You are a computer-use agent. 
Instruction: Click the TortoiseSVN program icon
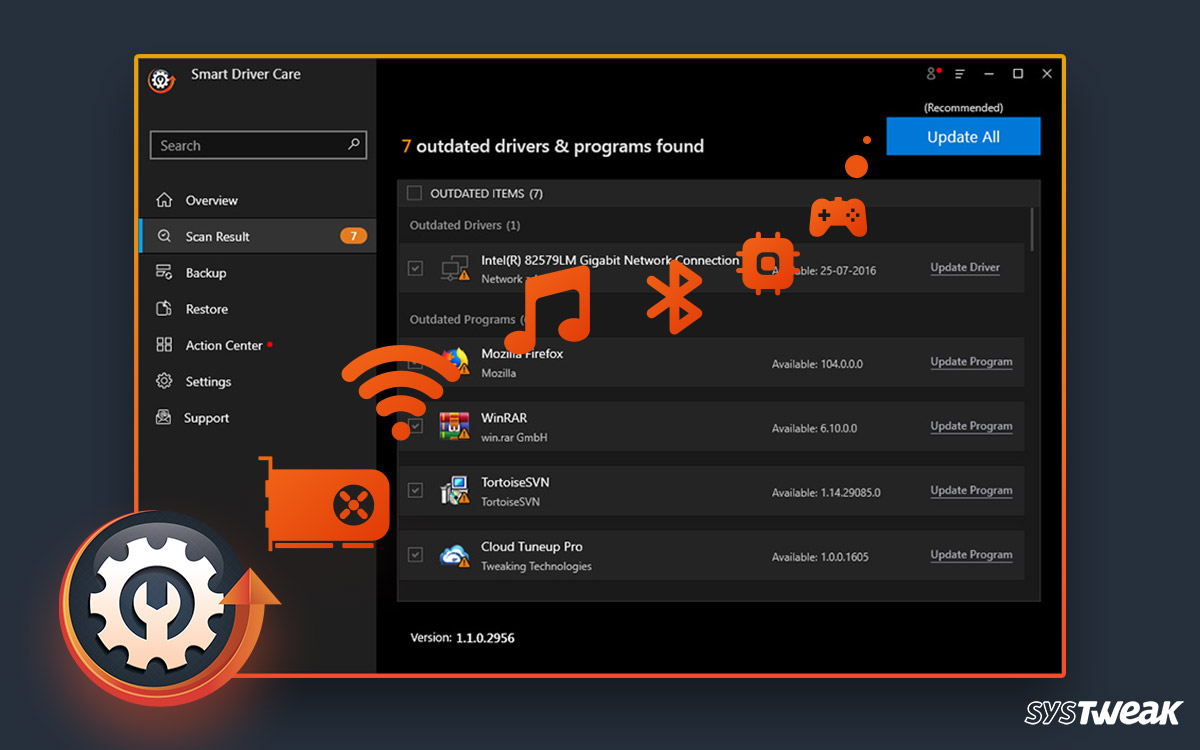click(x=455, y=491)
